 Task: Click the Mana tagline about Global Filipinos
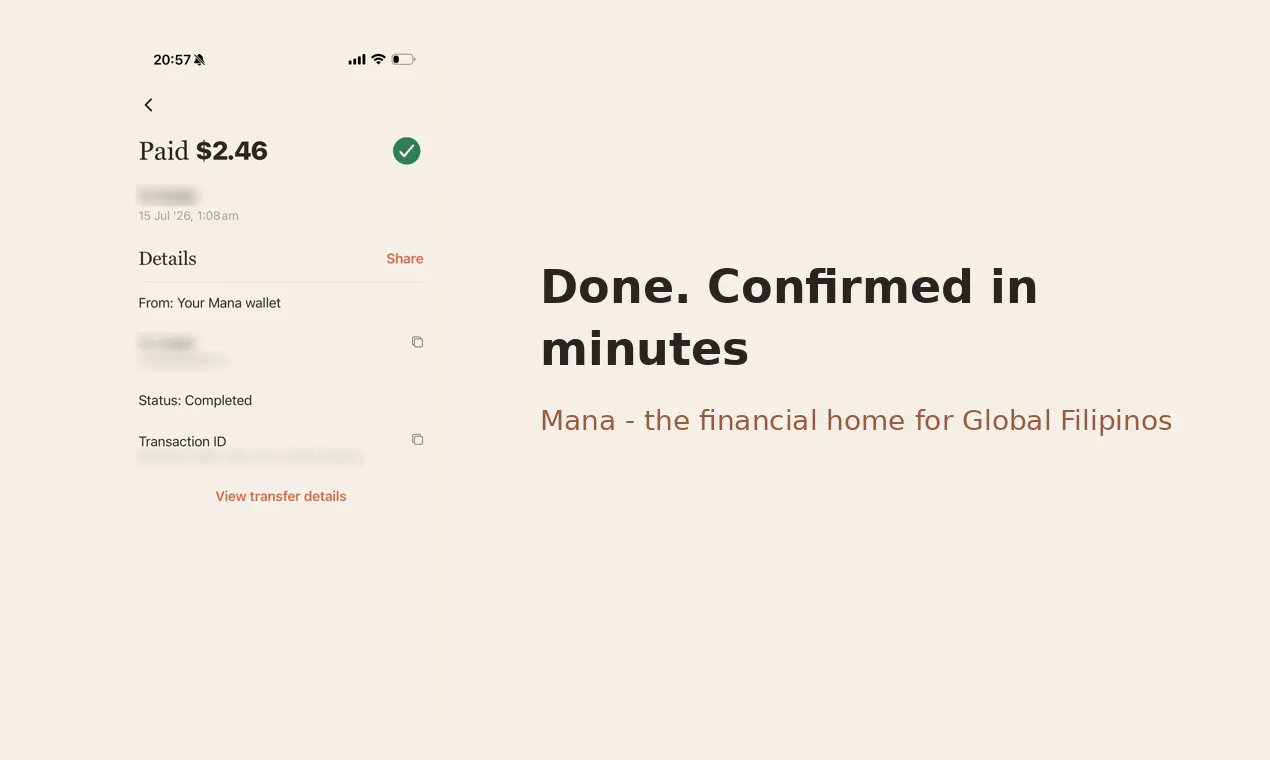coord(856,420)
